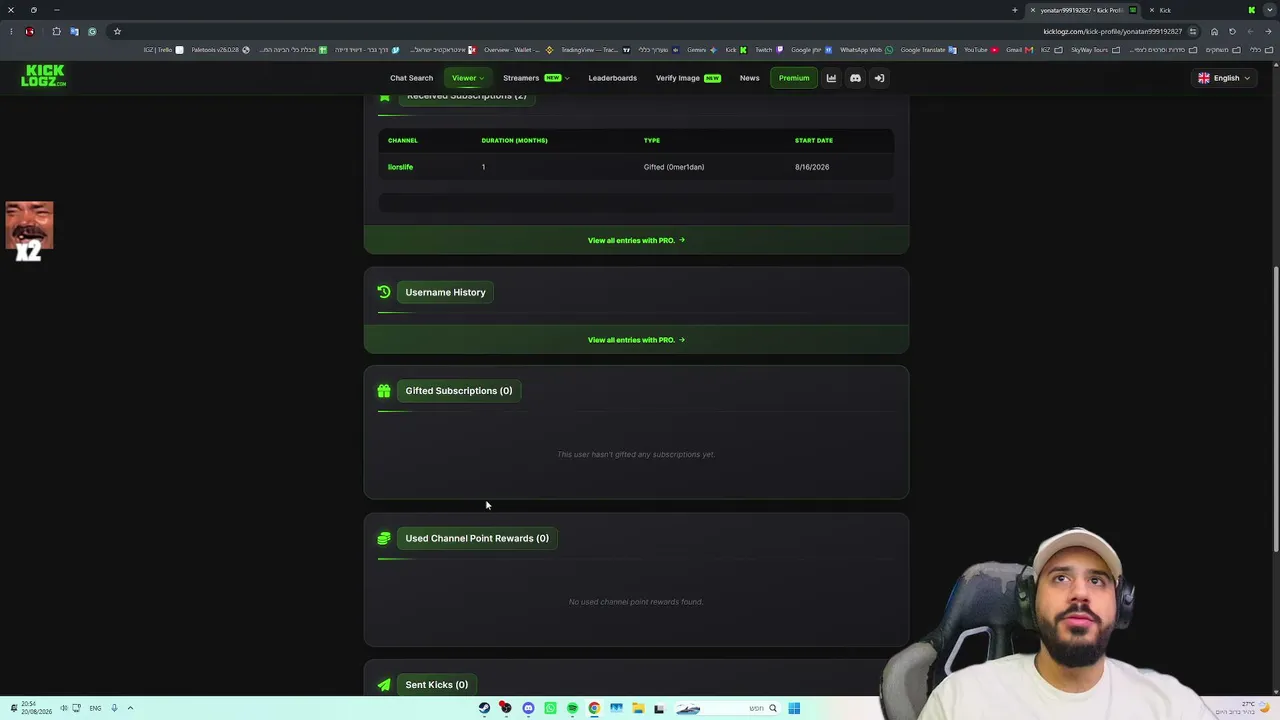
Task: Click the microphone icon in system tray
Action: (114, 708)
